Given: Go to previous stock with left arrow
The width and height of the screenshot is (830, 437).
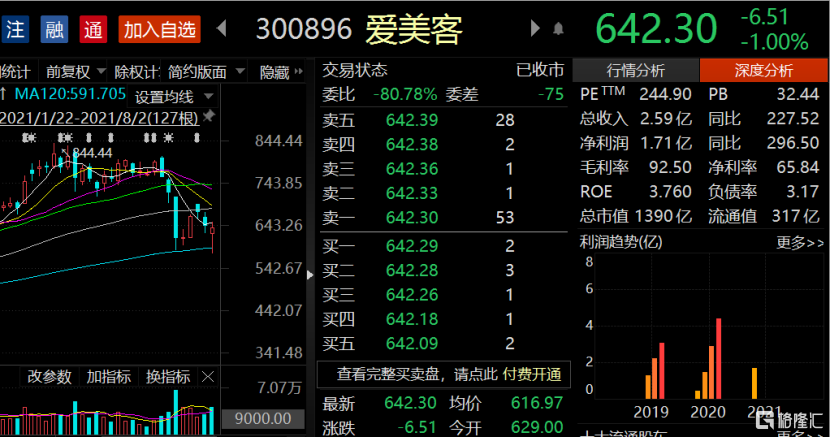Looking at the screenshot, I should pos(222,28).
